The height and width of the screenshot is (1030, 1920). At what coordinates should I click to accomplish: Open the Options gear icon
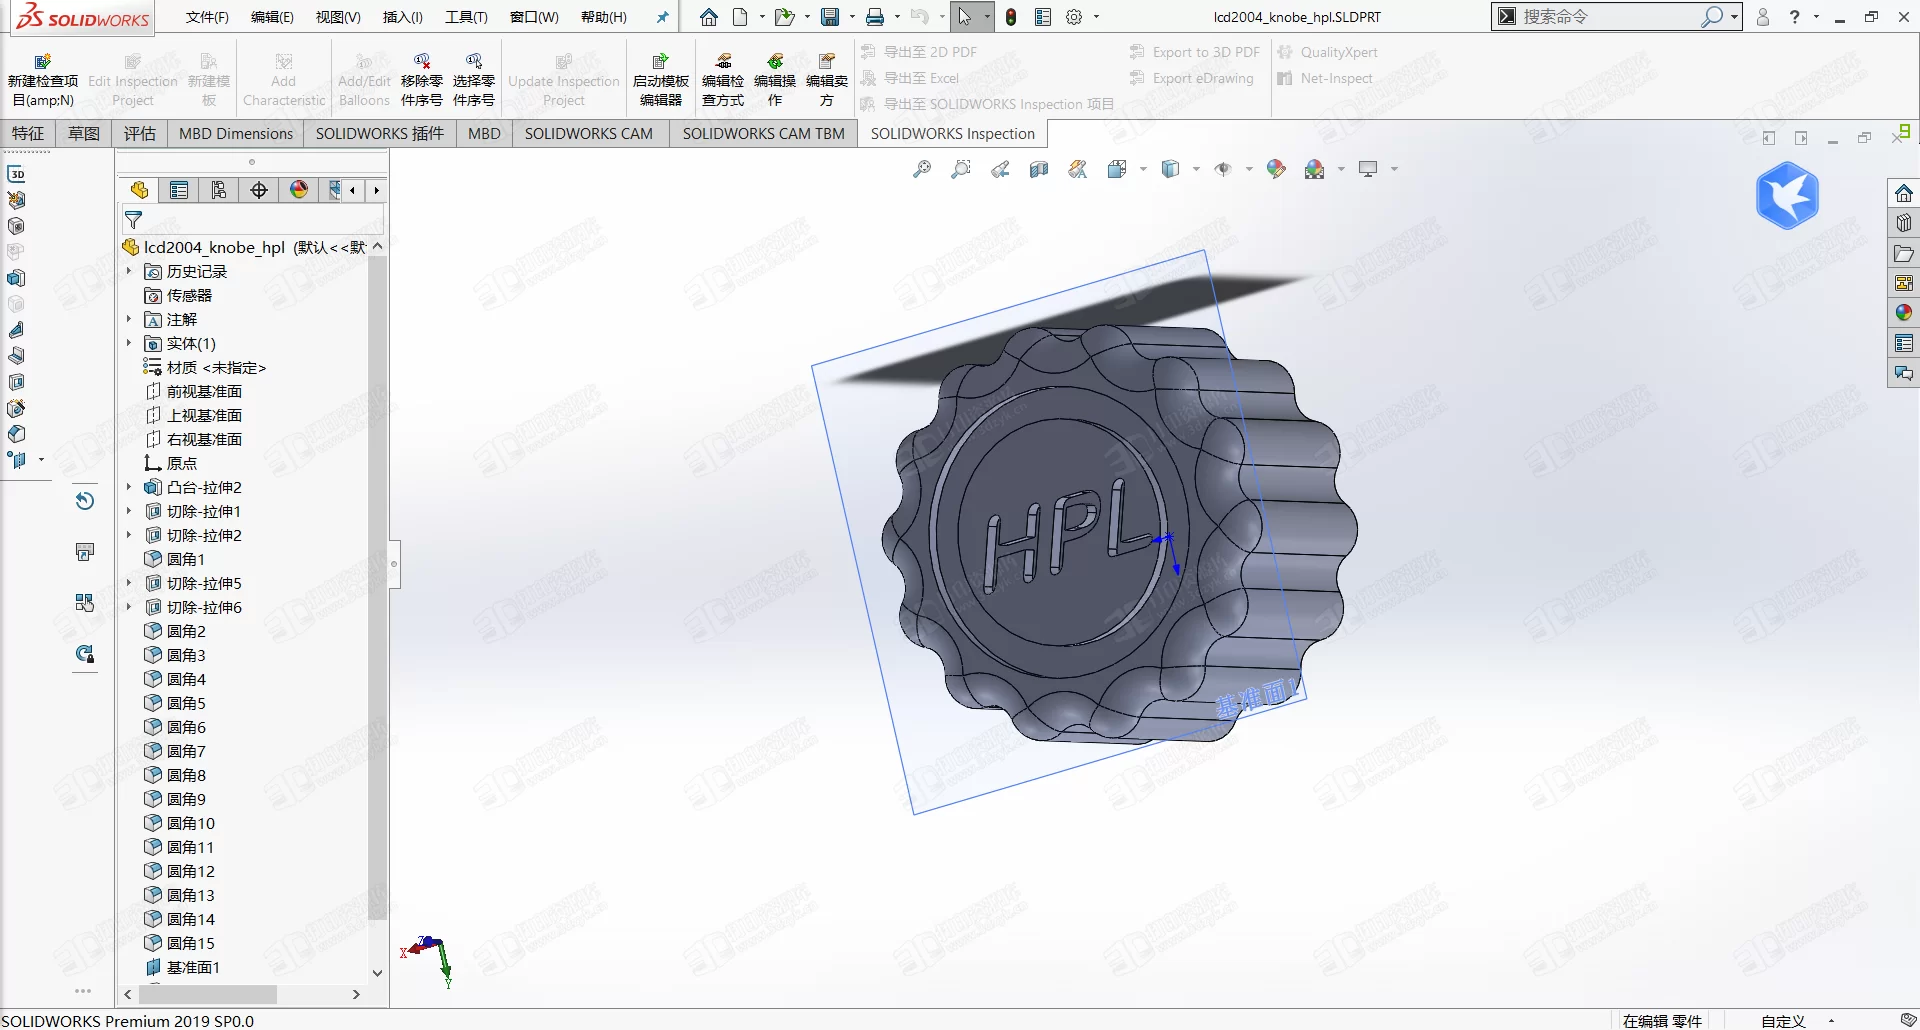(x=1074, y=17)
